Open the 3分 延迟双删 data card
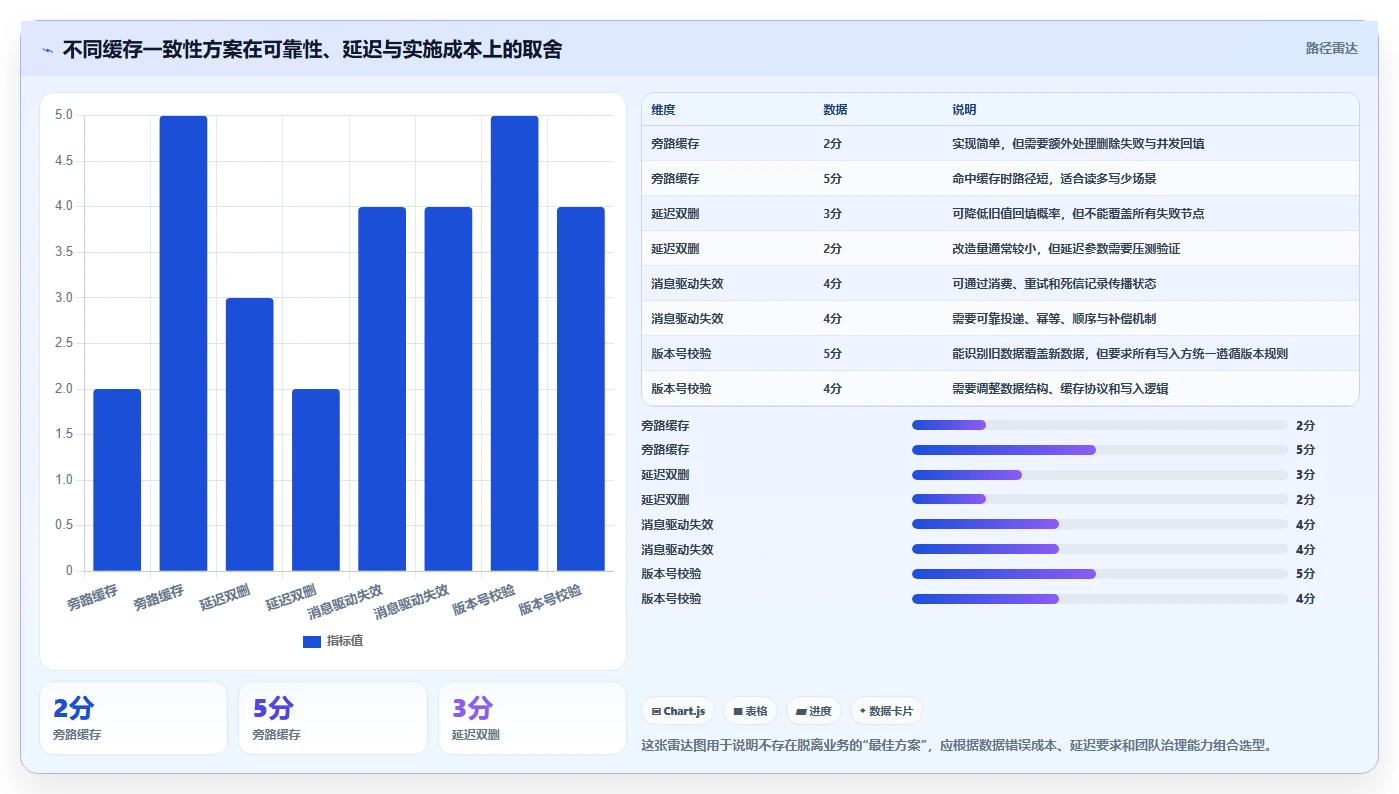This screenshot has height=794, width=1399. click(x=532, y=718)
